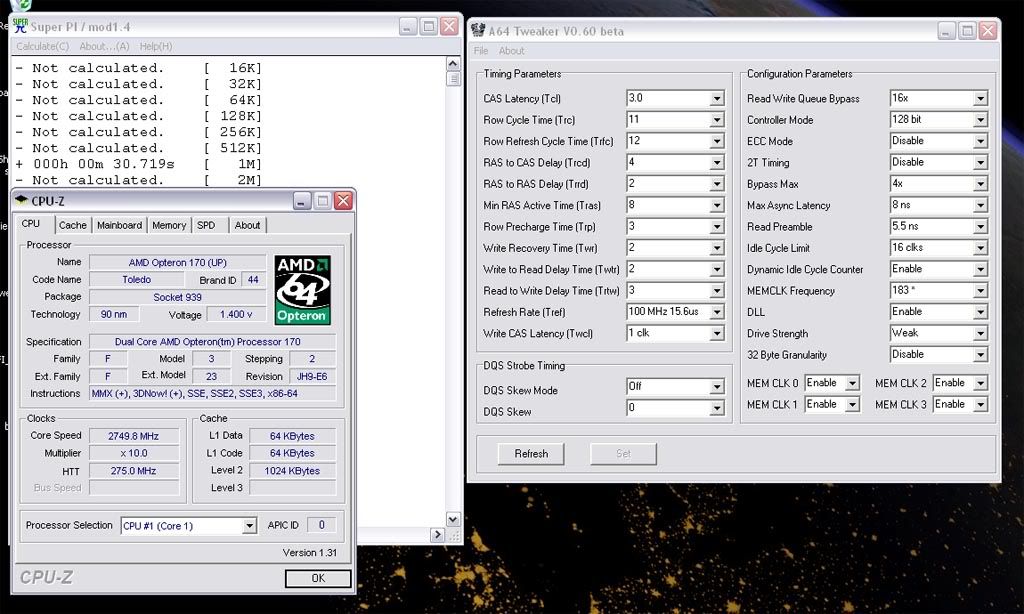The height and width of the screenshot is (614, 1024).
Task: Switch to CPU tab in CPU-Z
Action: [x=31, y=223]
